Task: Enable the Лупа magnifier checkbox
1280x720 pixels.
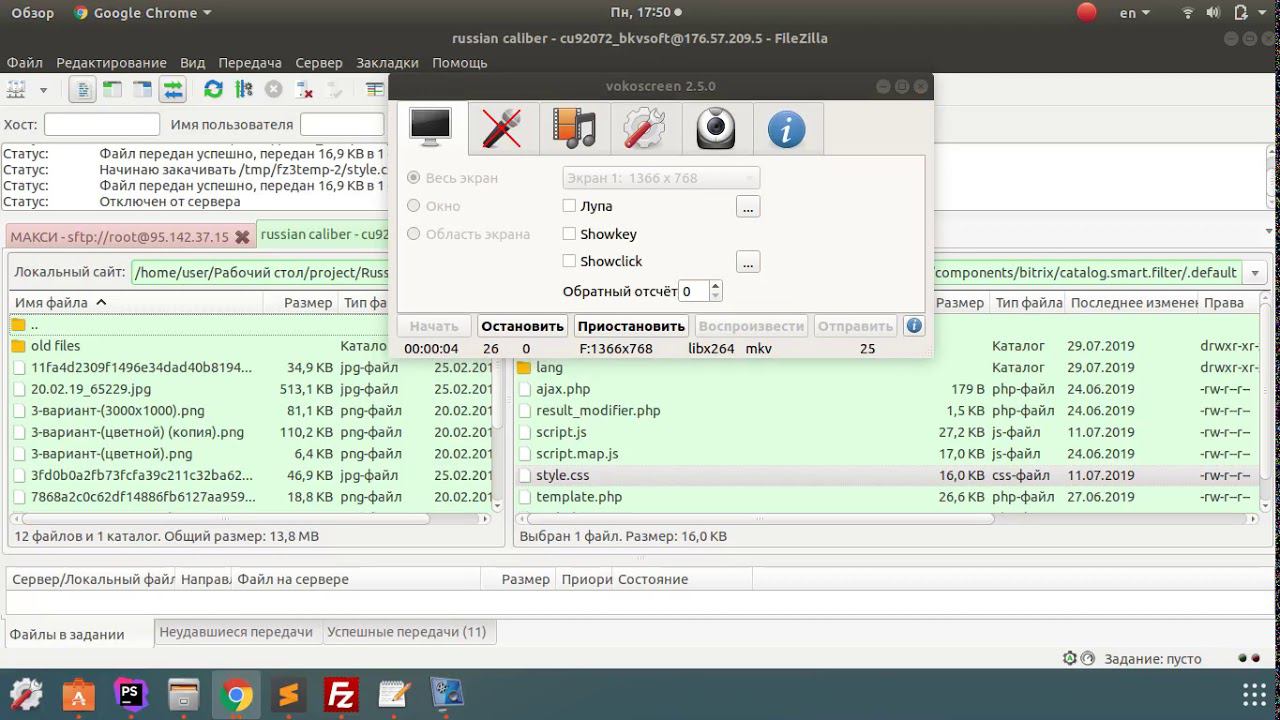Action: point(569,206)
